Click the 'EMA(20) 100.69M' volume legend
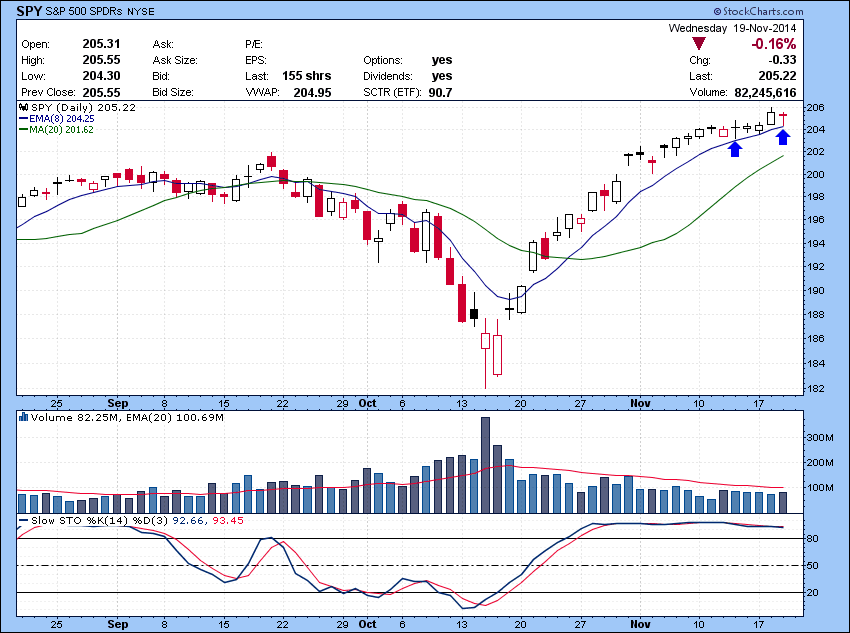The width and height of the screenshot is (850, 633). pos(175,417)
